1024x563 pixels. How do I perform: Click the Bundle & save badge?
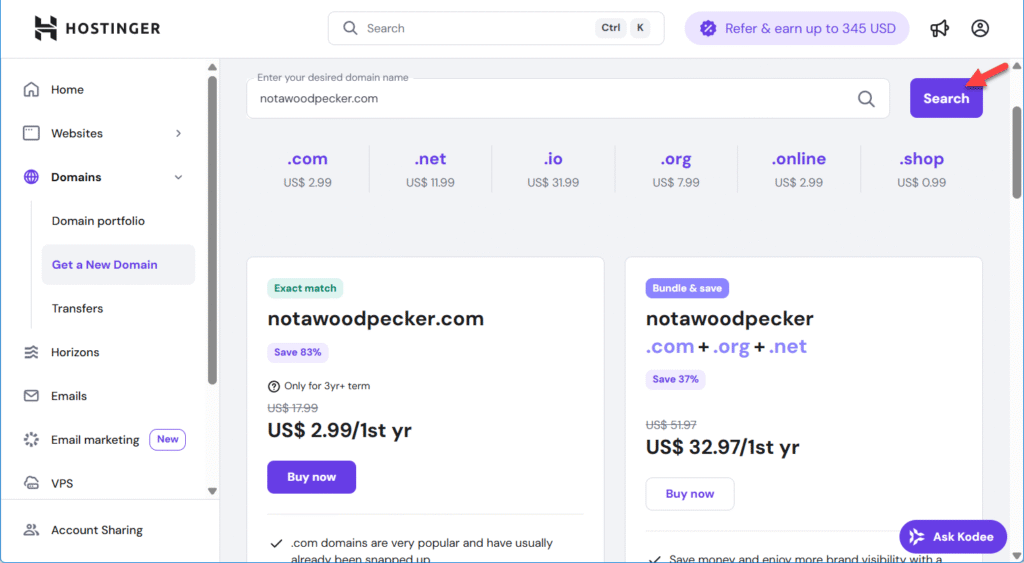(687, 288)
